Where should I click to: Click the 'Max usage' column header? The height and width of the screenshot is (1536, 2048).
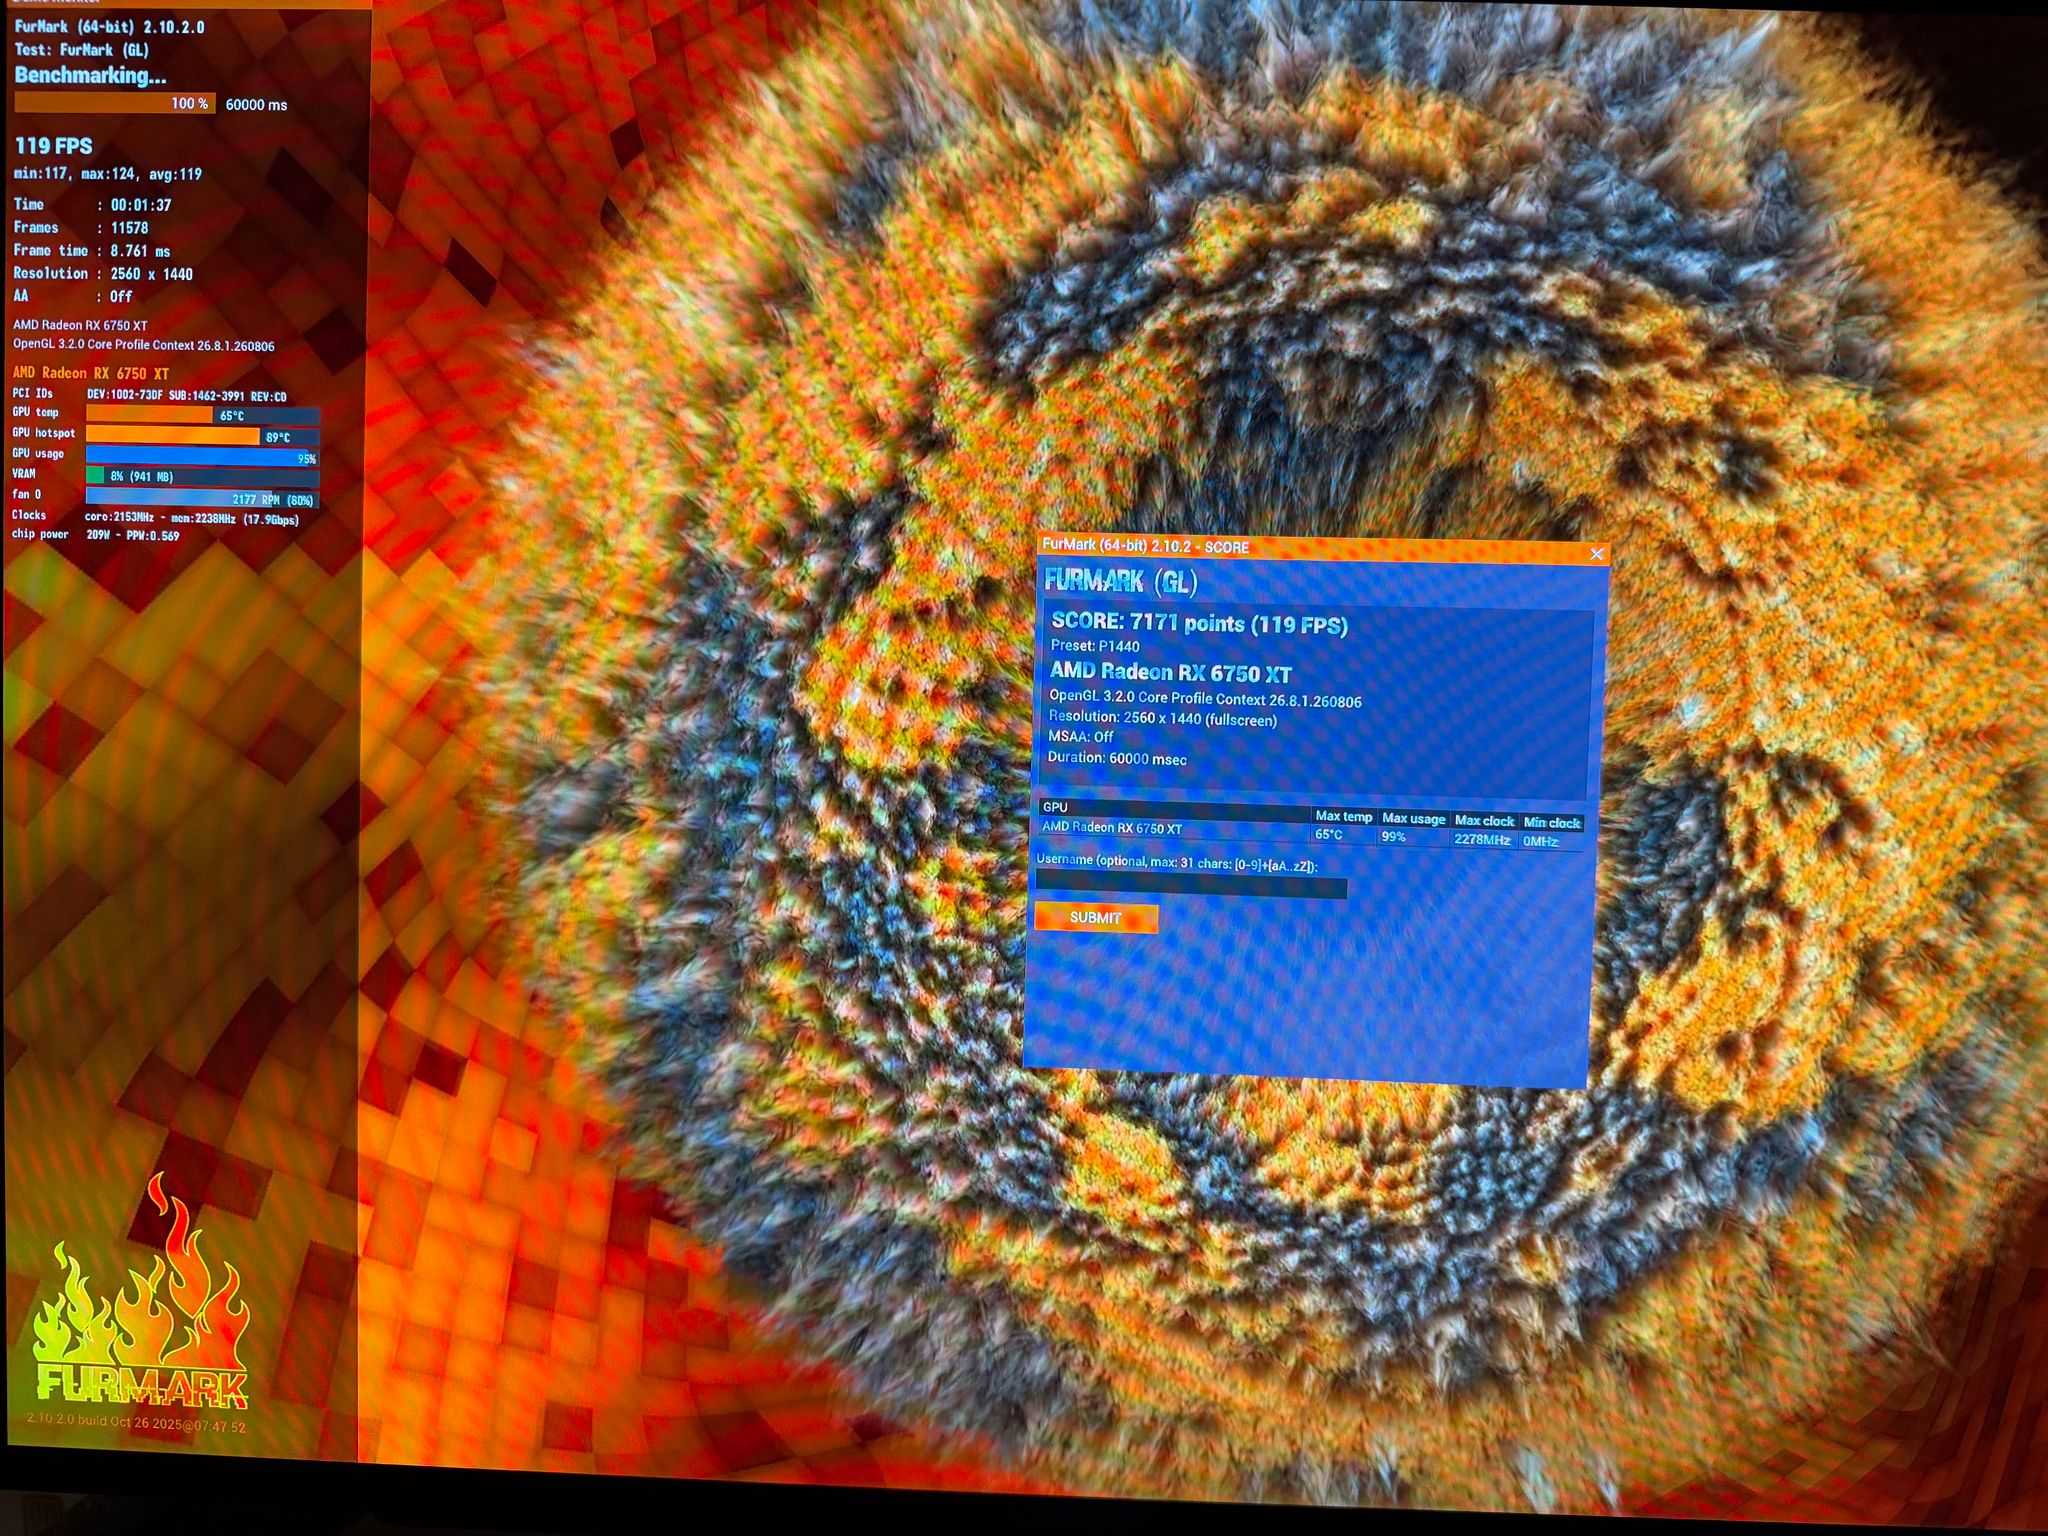pyautogui.click(x=1413, y=819)
